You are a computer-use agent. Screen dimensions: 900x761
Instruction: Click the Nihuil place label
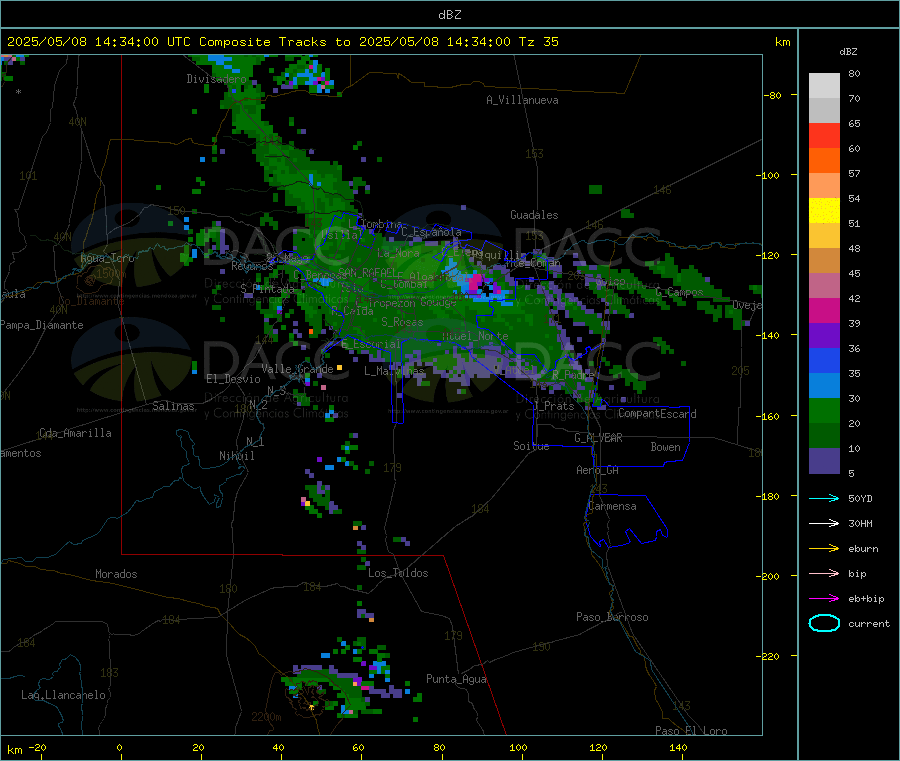coord(236,456)
